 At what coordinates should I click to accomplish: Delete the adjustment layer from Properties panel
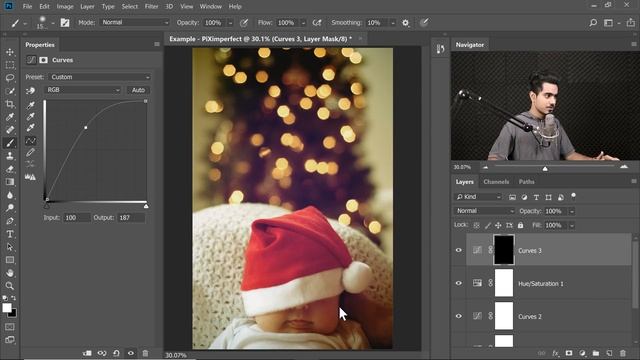(145, 353)
